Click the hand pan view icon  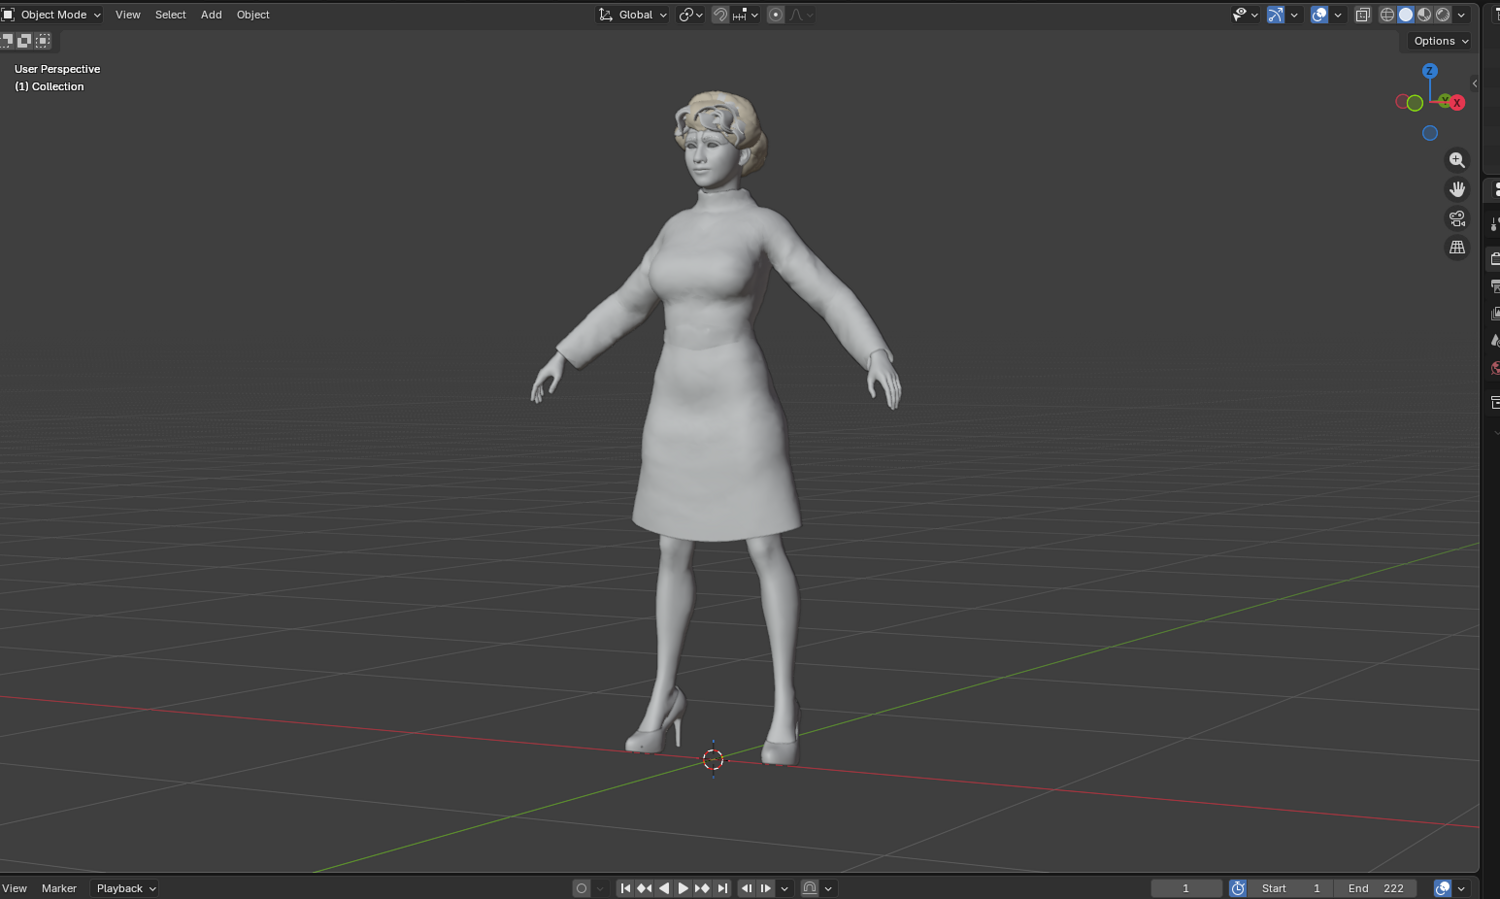[1457, 189]
